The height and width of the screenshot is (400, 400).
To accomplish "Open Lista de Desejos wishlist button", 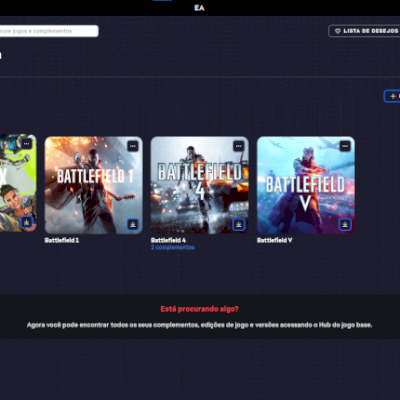I will tap(364, 31).
